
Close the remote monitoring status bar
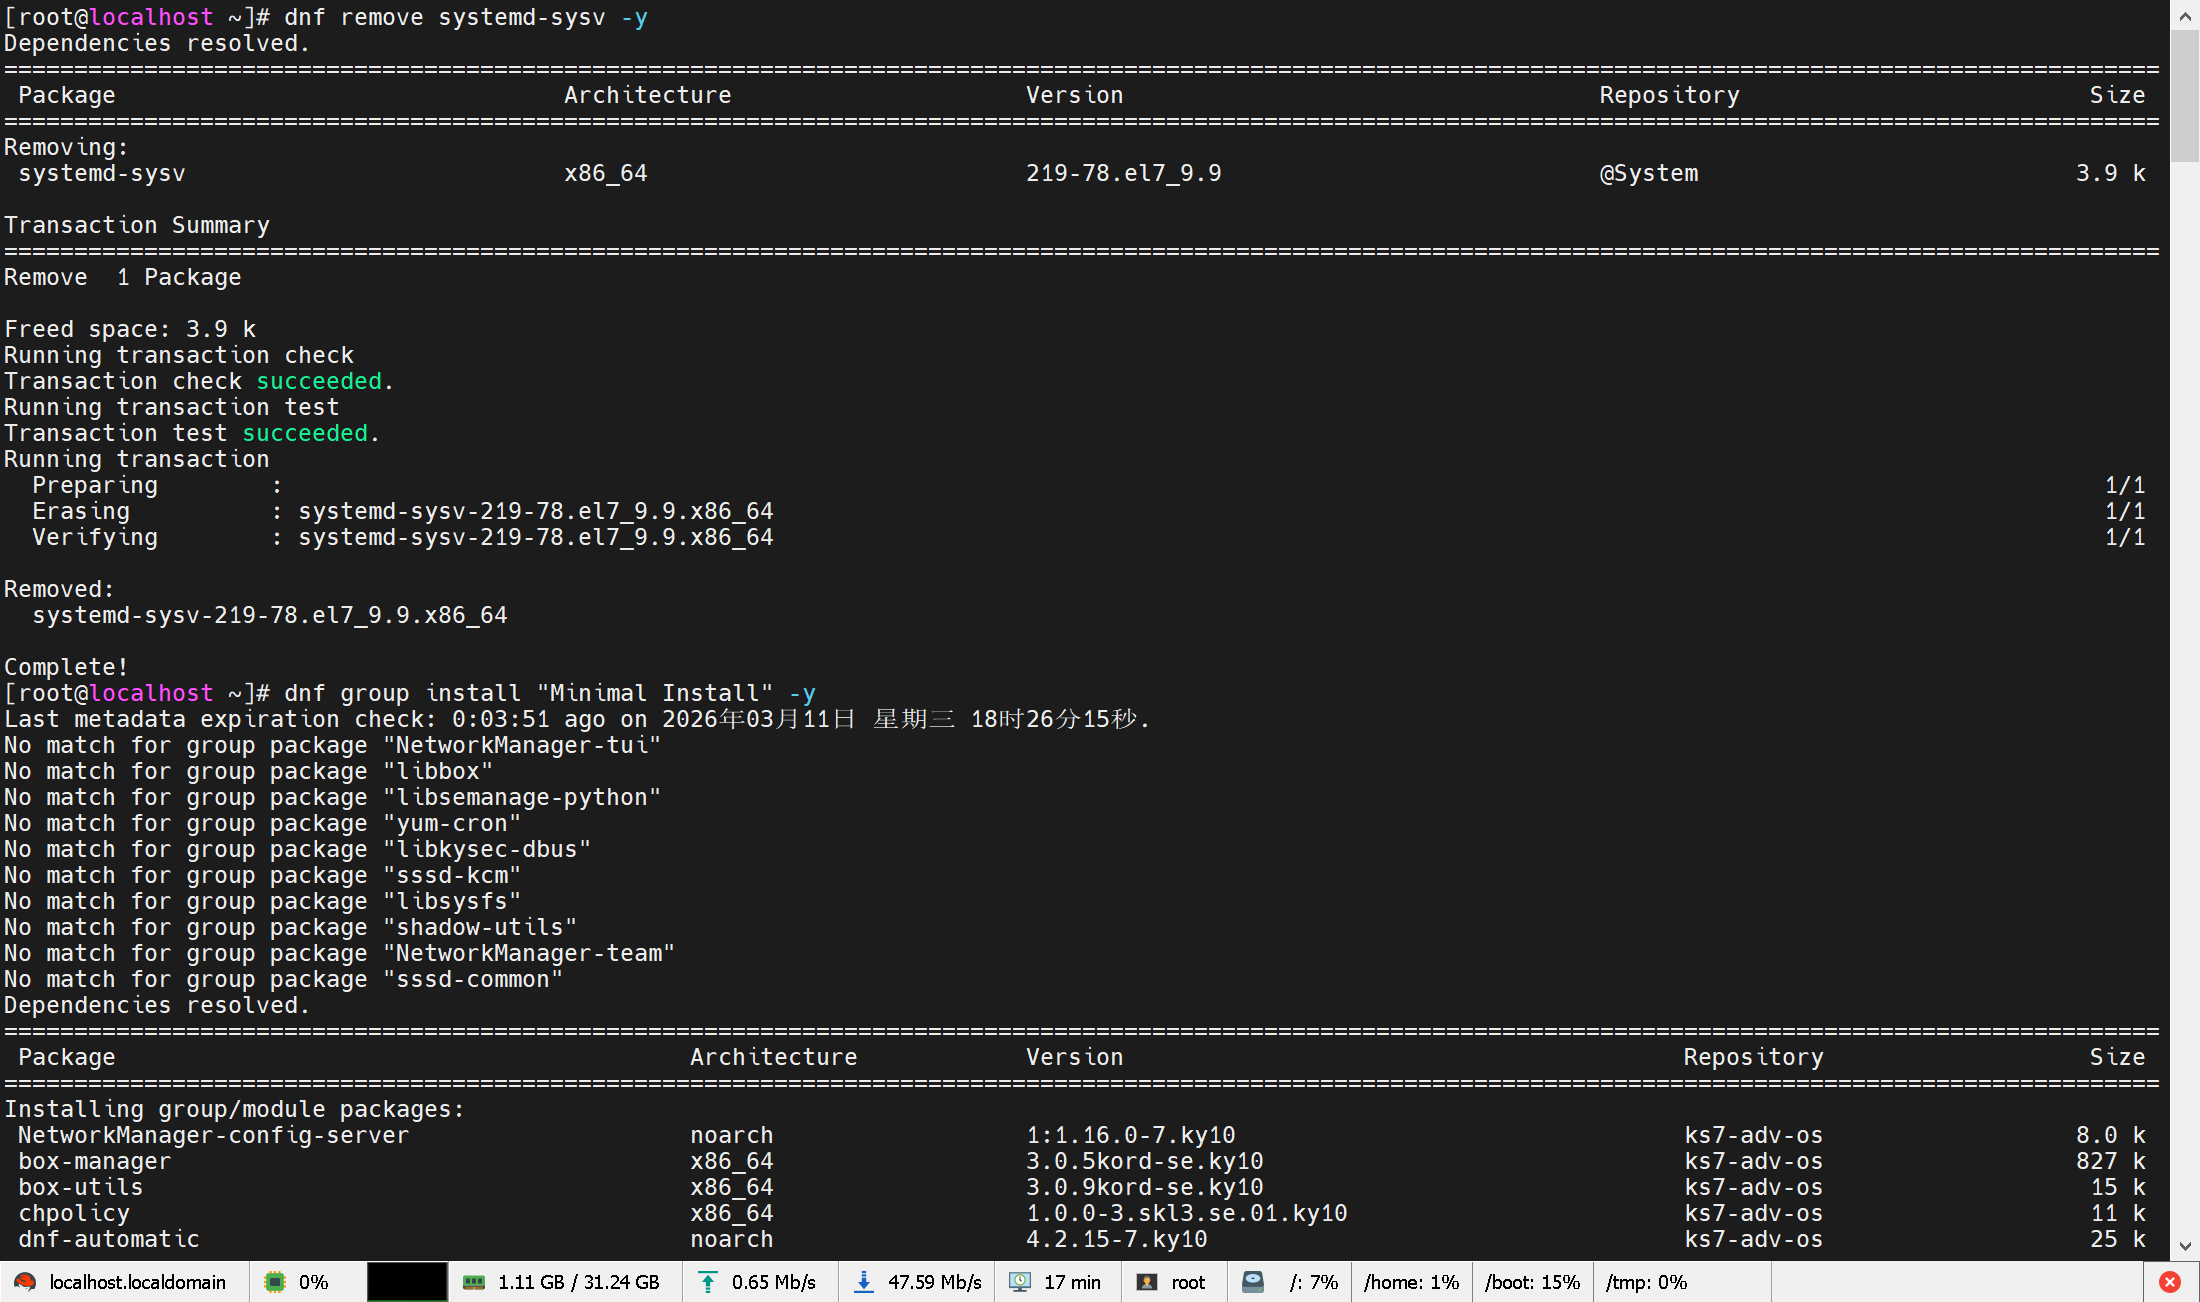click(x=2169, y=1282)
